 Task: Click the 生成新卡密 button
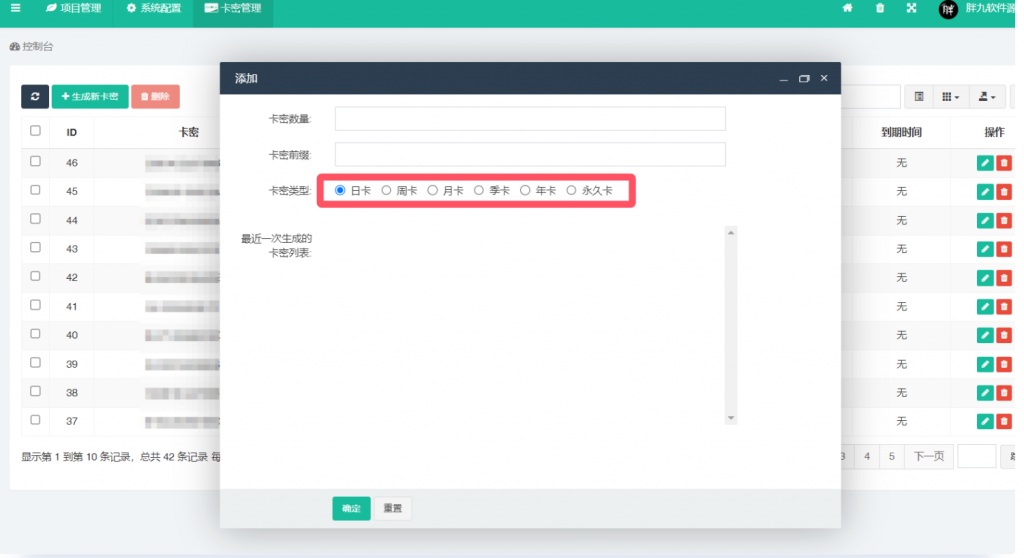point(90,96)
